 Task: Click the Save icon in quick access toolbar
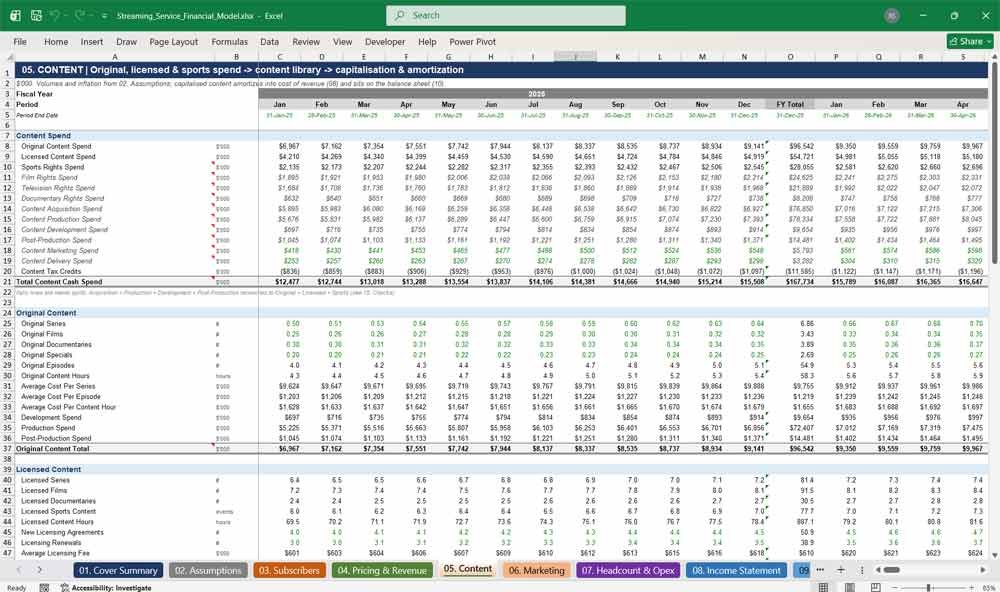[36, 15]
